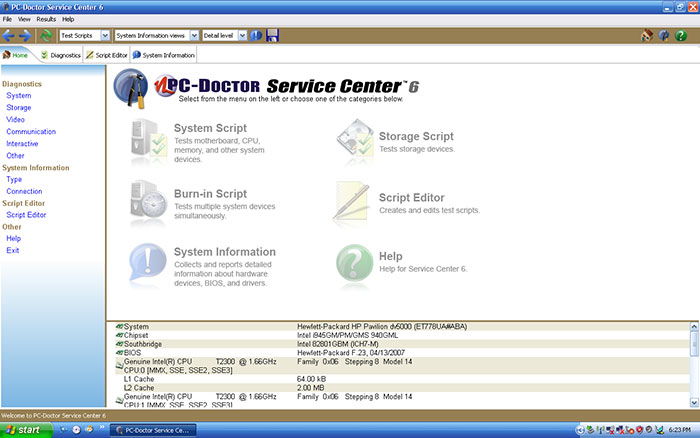Open the Help menu in menu bar

tap(68, 19)
